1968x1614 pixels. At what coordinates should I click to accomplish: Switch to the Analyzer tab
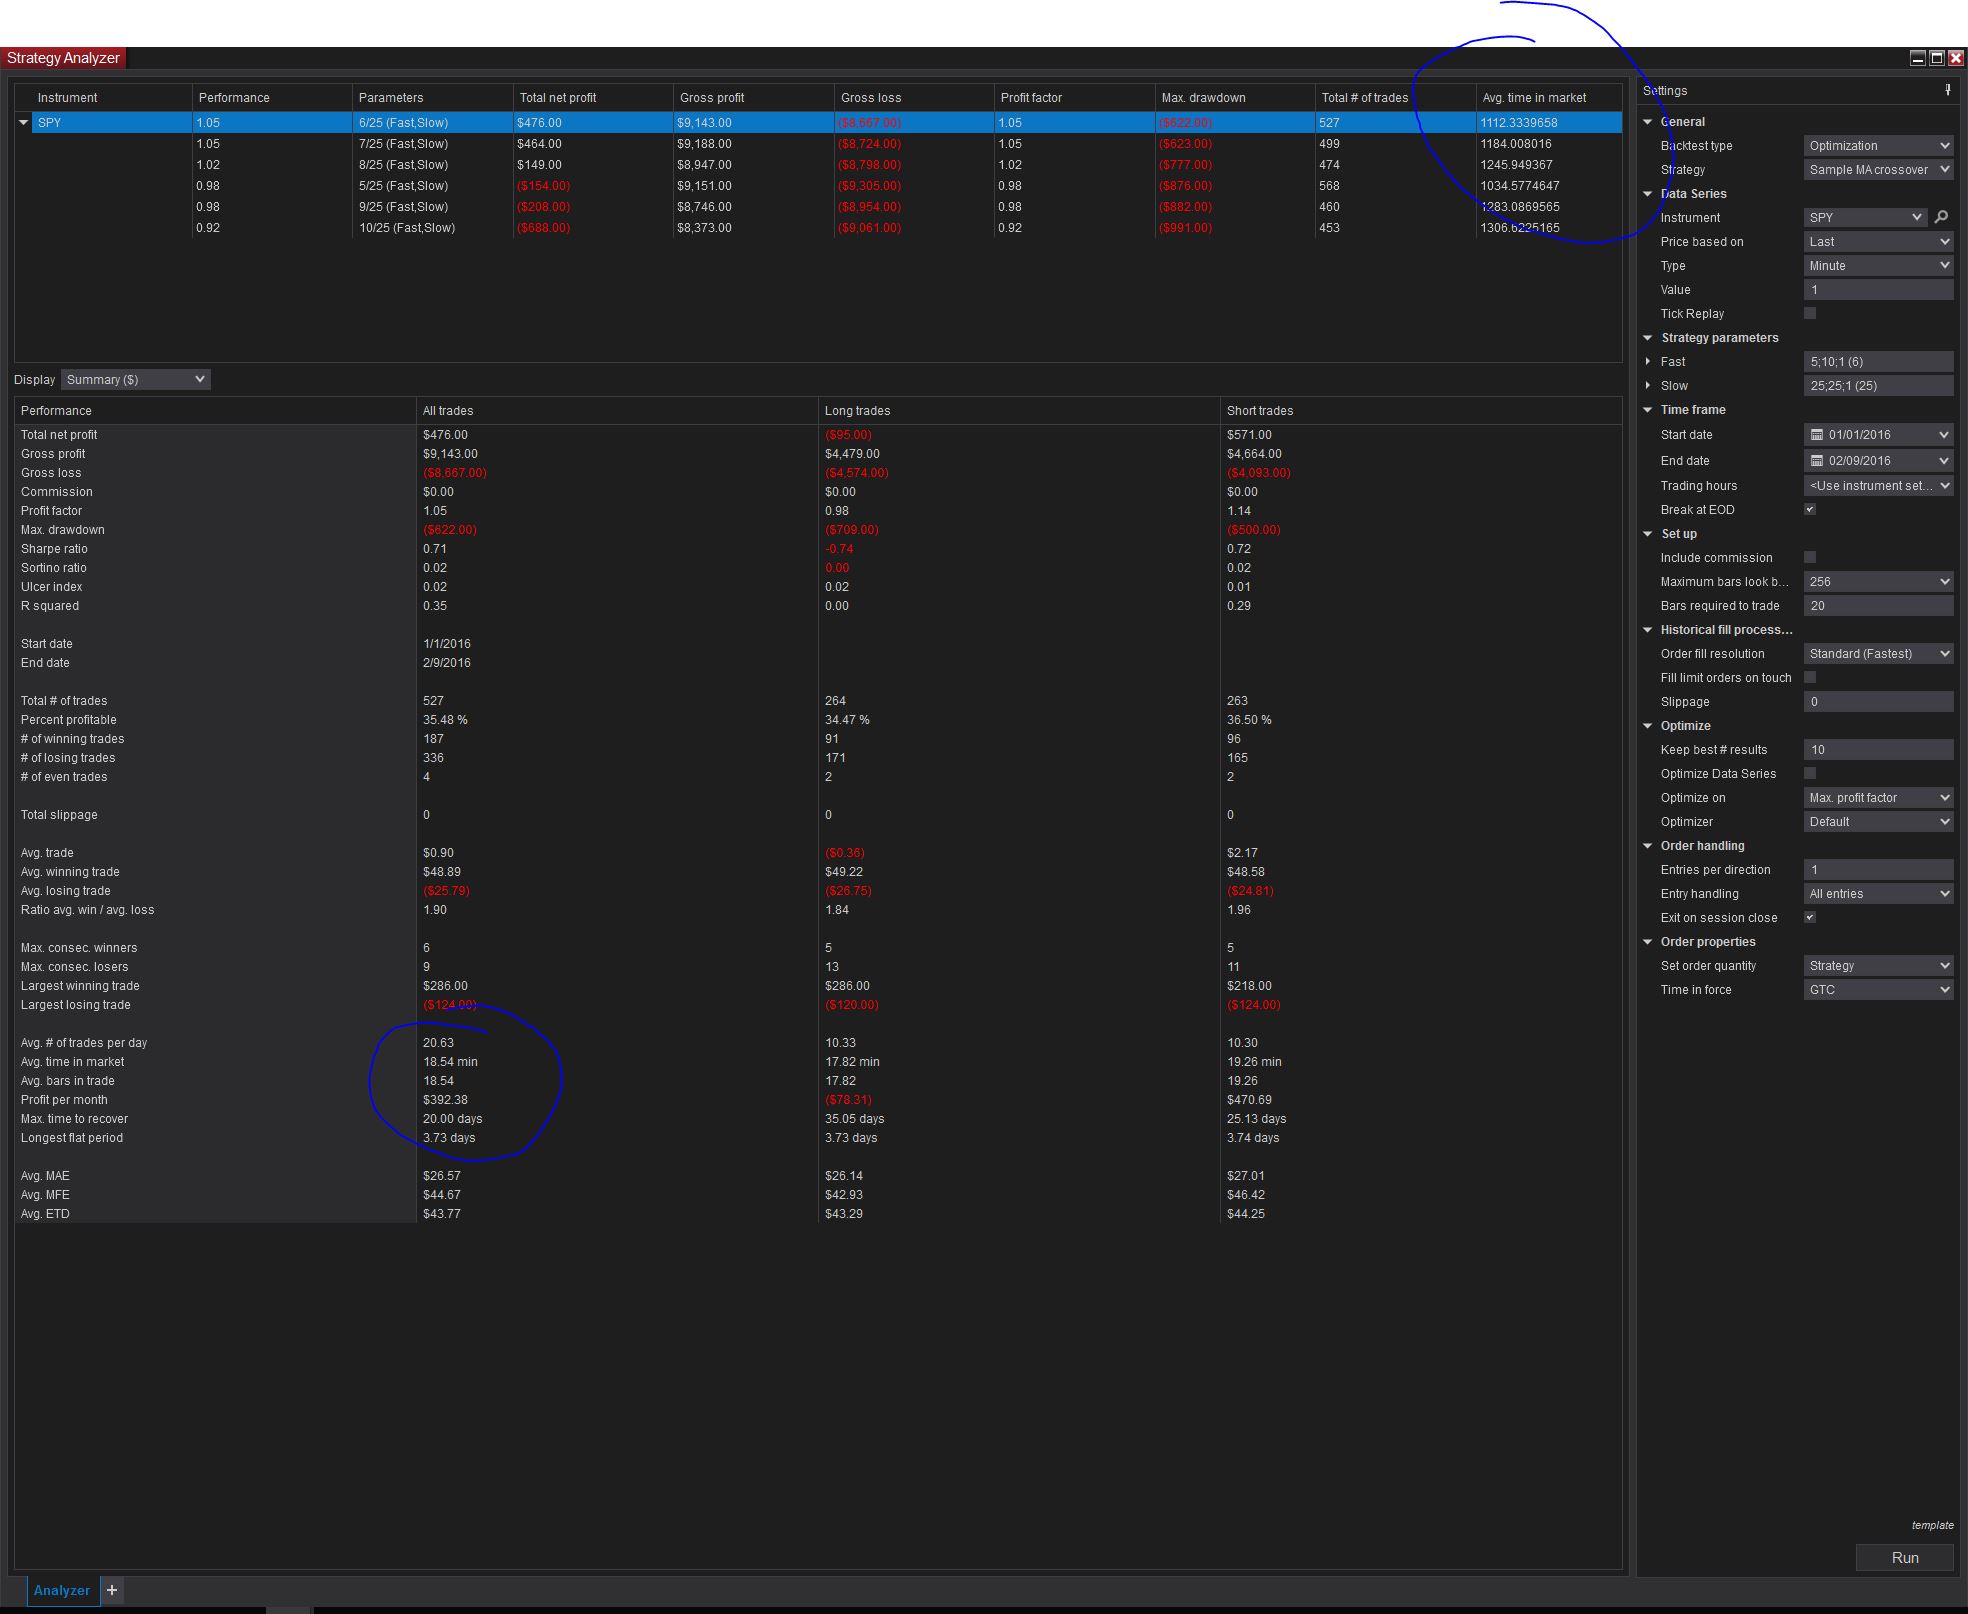(62, 1590)
